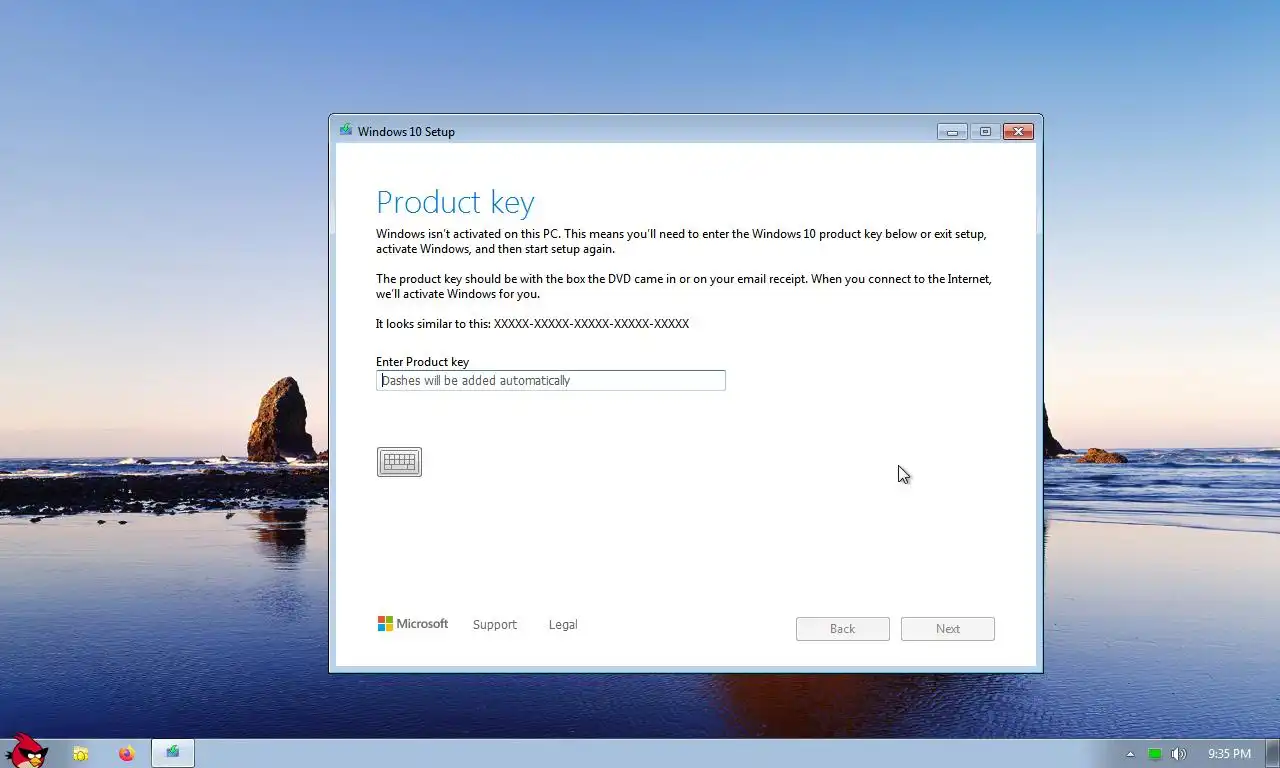Minimize the Windows 10 Setup window
Viewport: 1280px width, 768px height.
tap(952, 131)
